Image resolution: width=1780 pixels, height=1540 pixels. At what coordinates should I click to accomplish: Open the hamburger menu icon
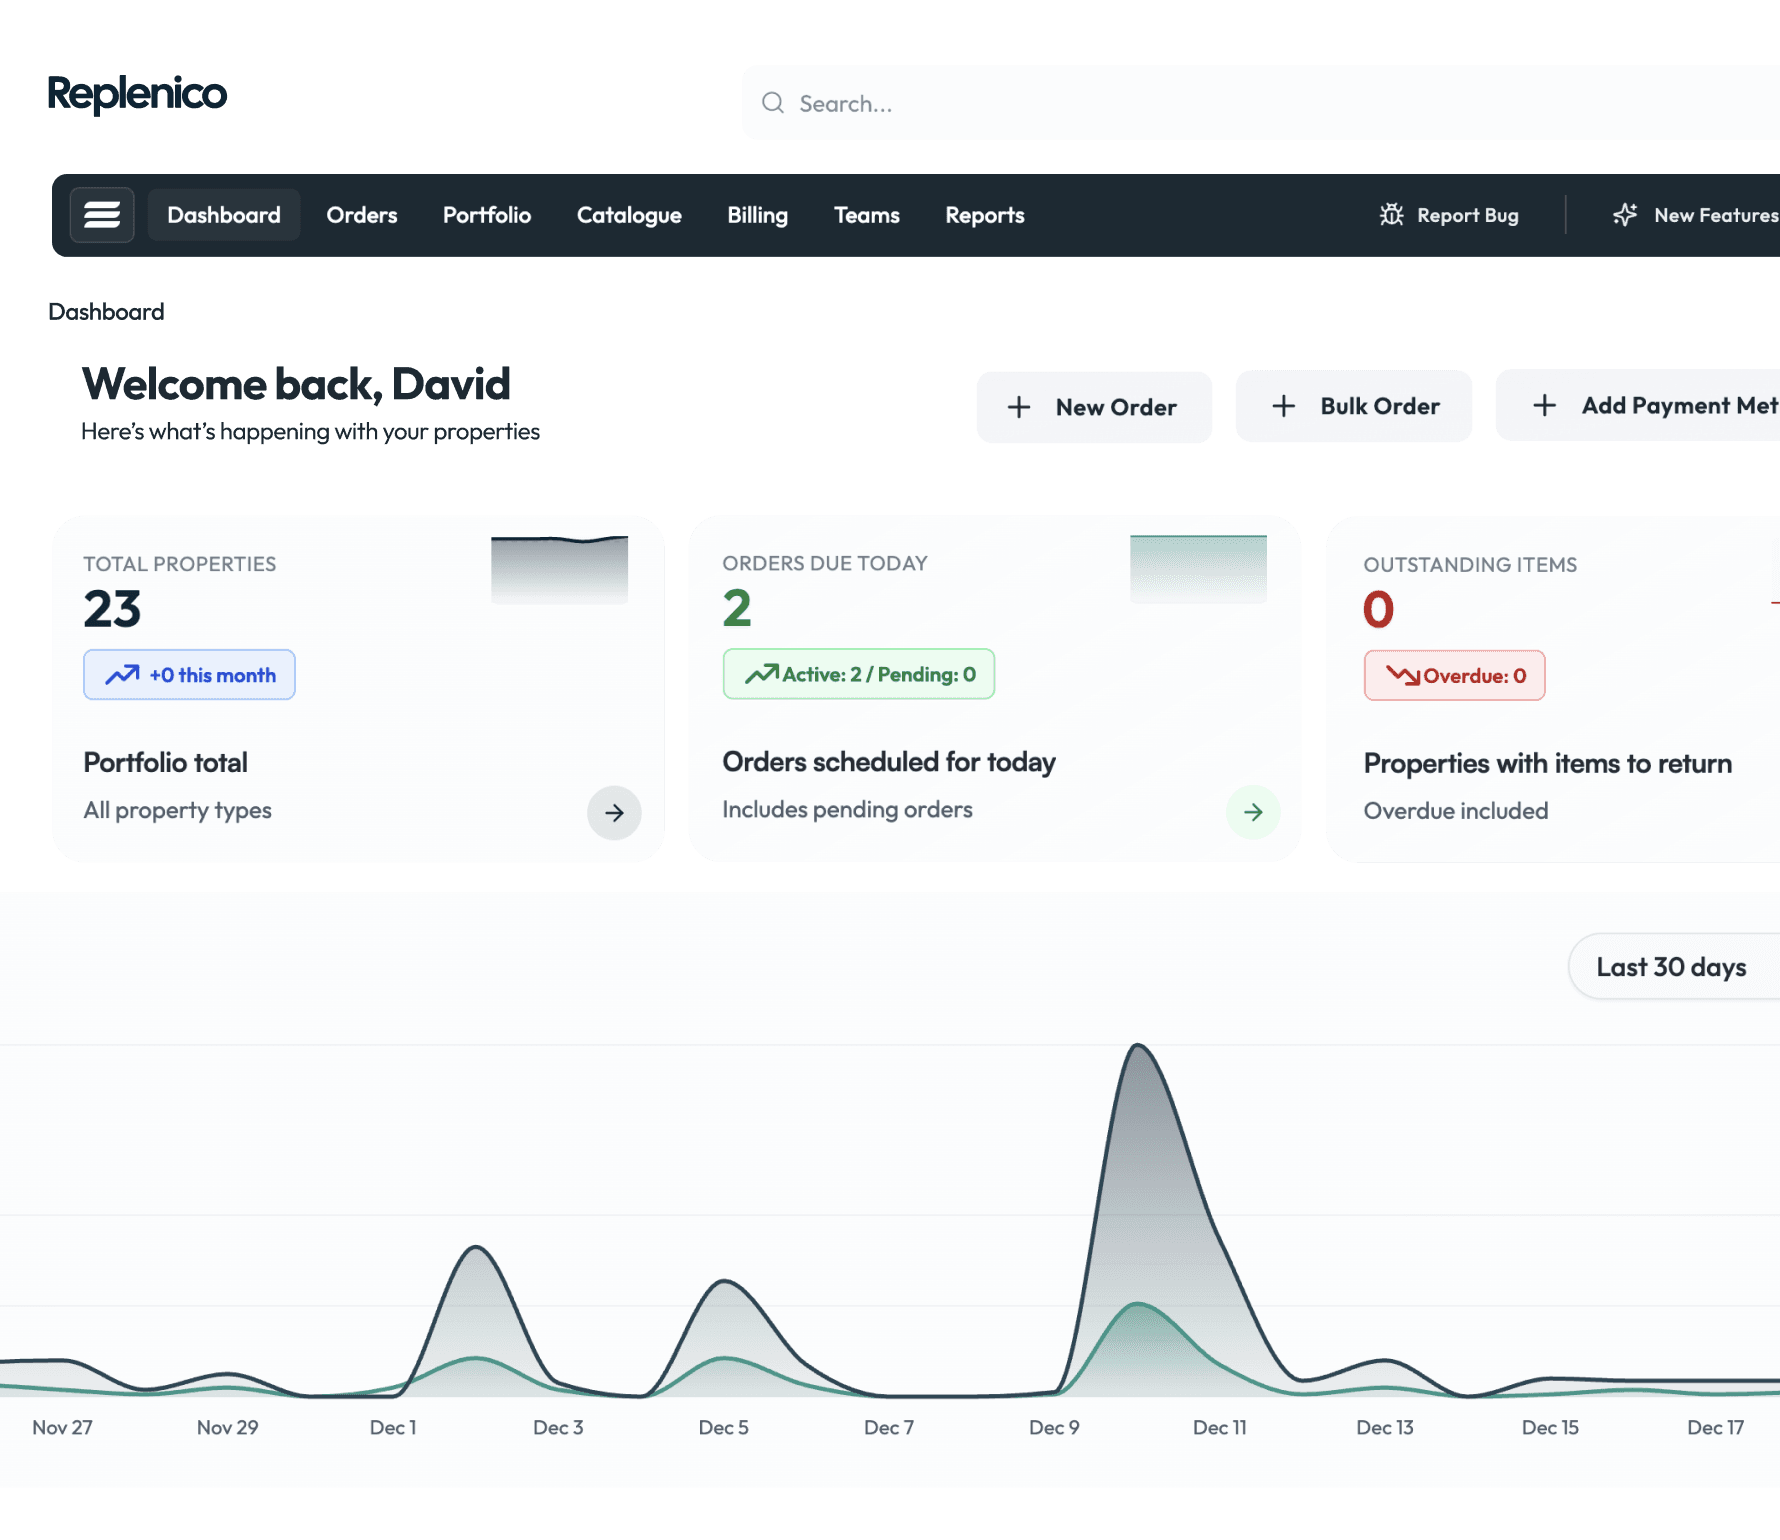point(102,215)
